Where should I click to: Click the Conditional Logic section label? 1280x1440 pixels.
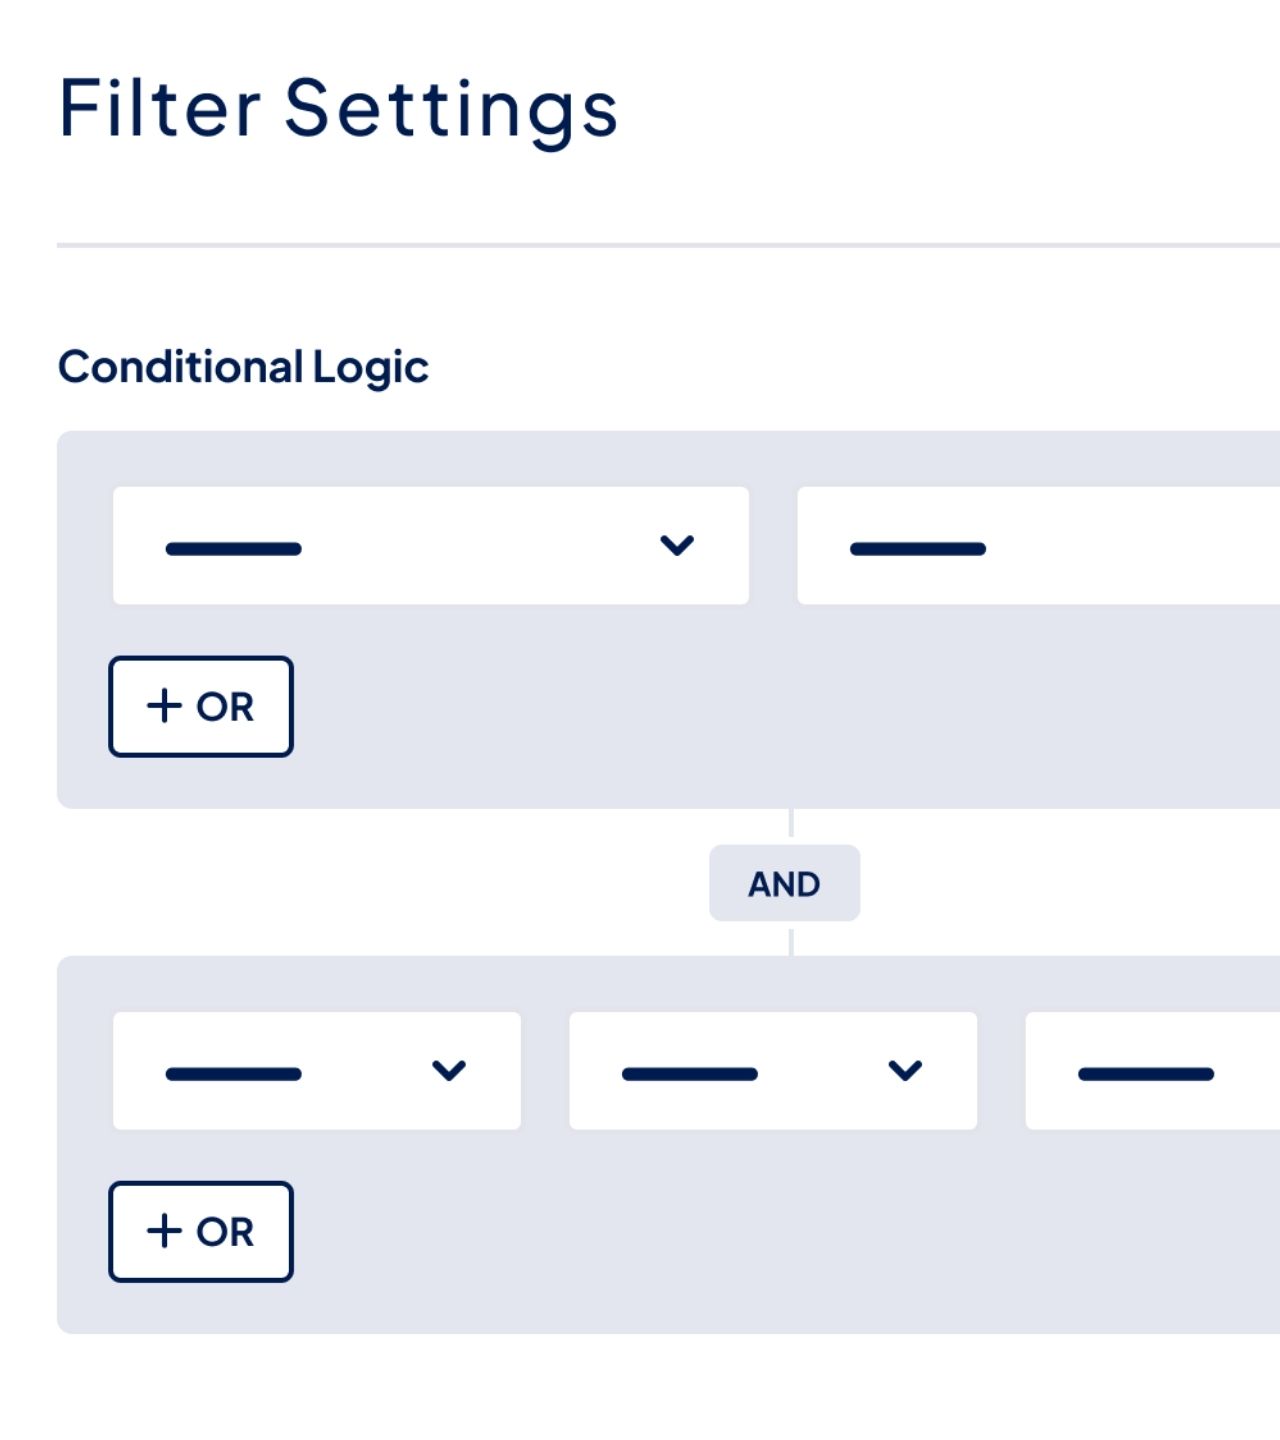[243, 367]
